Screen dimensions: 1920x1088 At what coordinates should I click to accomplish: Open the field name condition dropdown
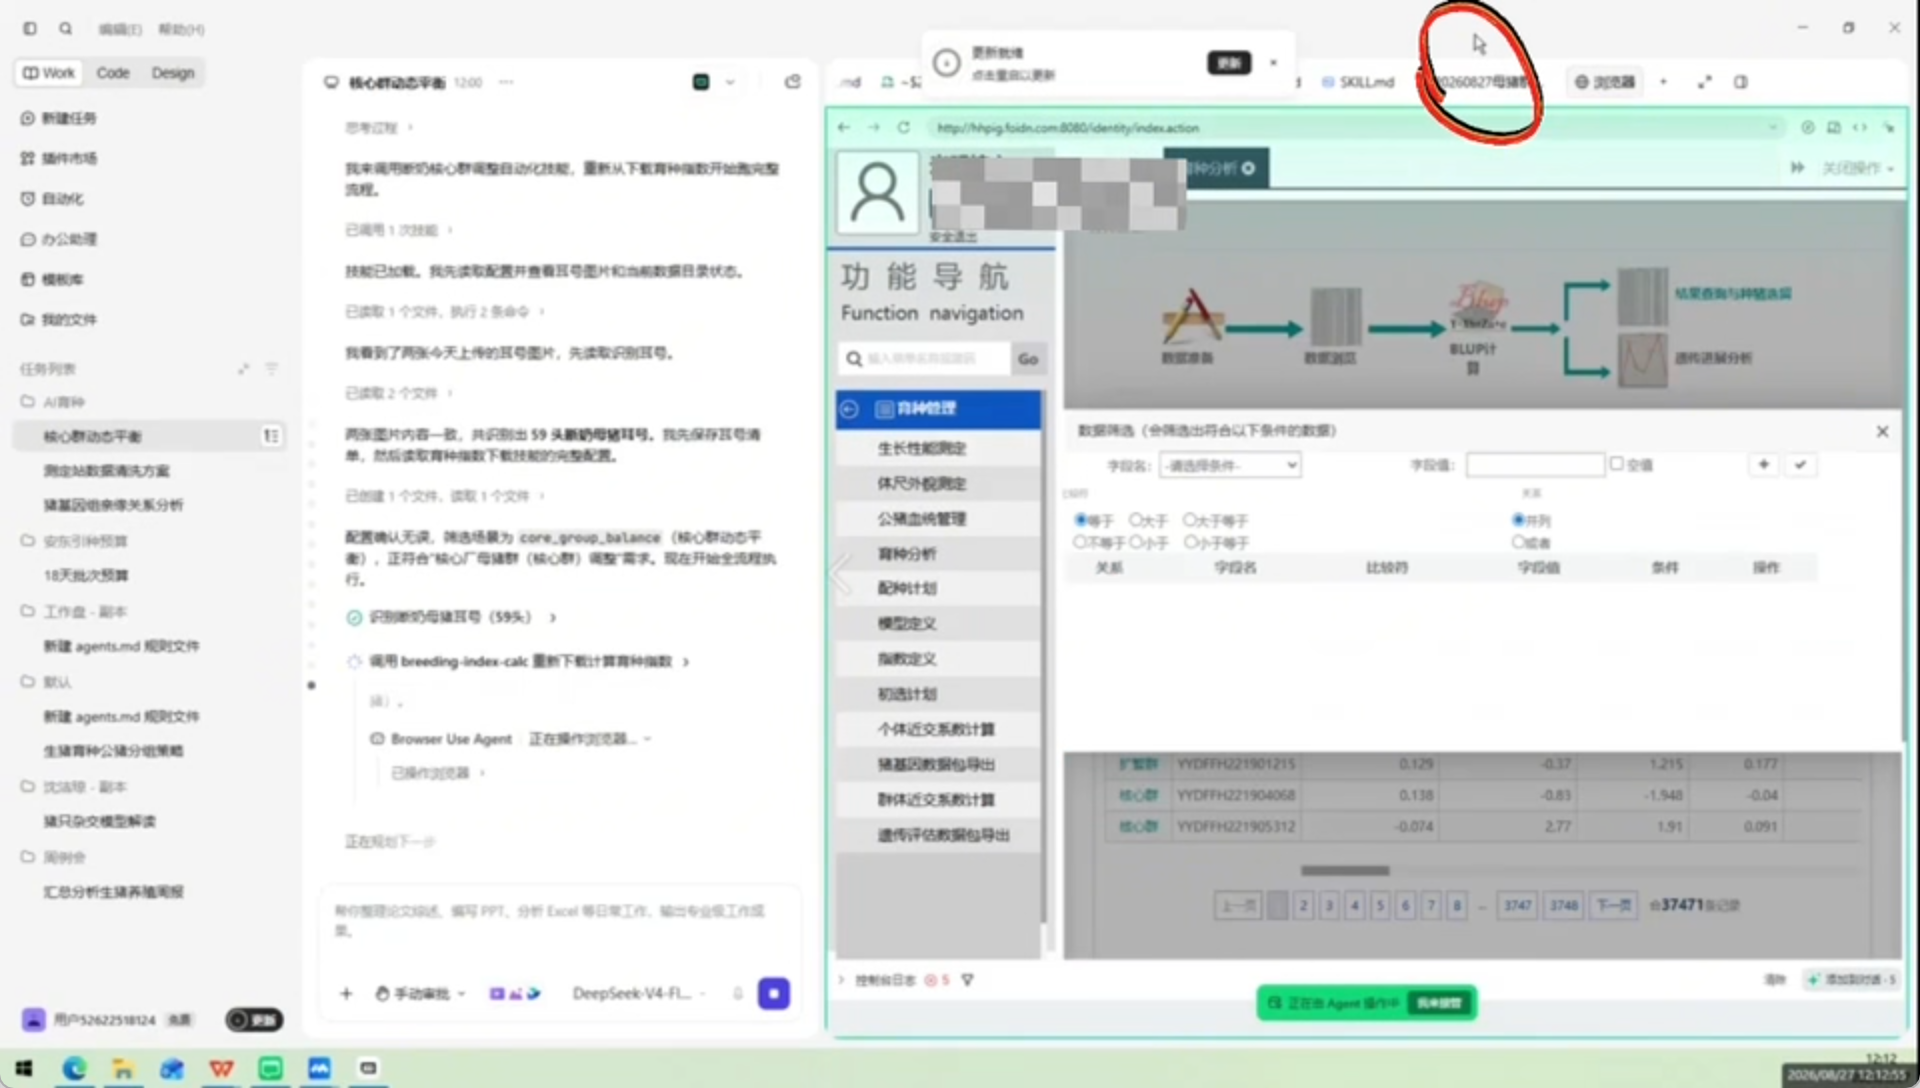1230,465
